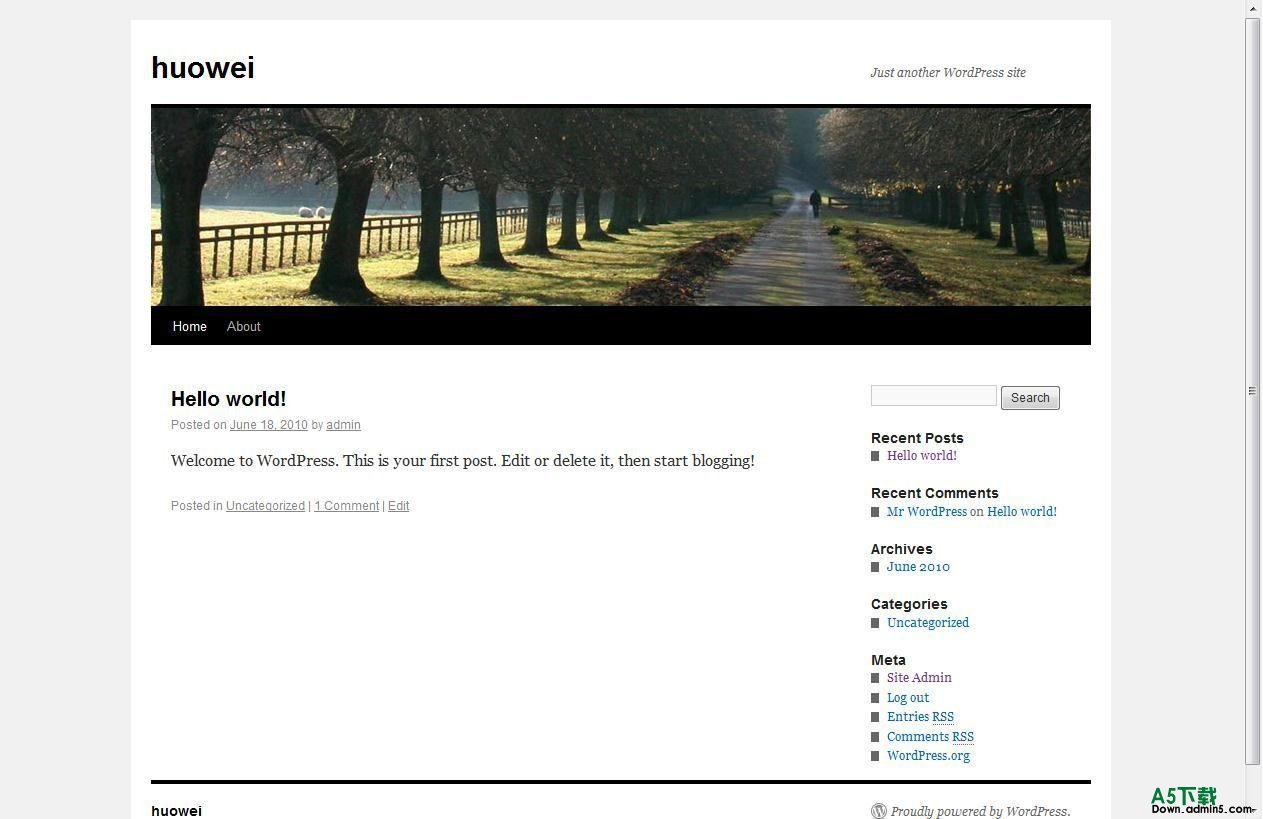Viewport: 1263px width, 819px height.
Task: Visit WordPress.org from the sidebar
Action: (927, 755)
